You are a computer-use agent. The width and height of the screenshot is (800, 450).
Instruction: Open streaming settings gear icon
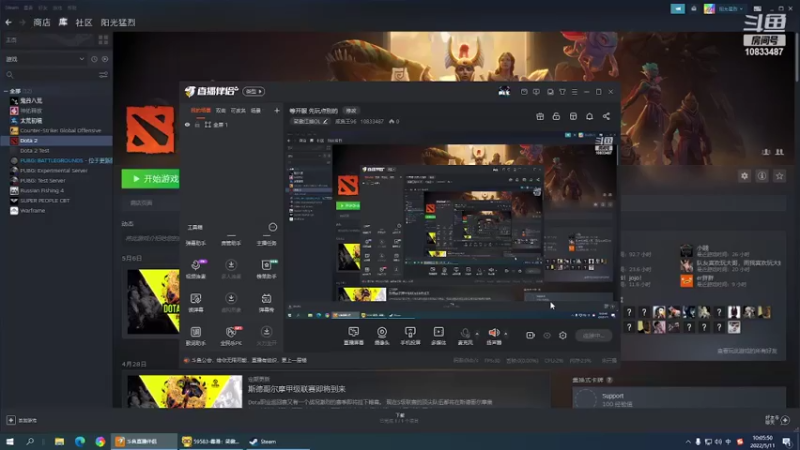click(563, 335)
